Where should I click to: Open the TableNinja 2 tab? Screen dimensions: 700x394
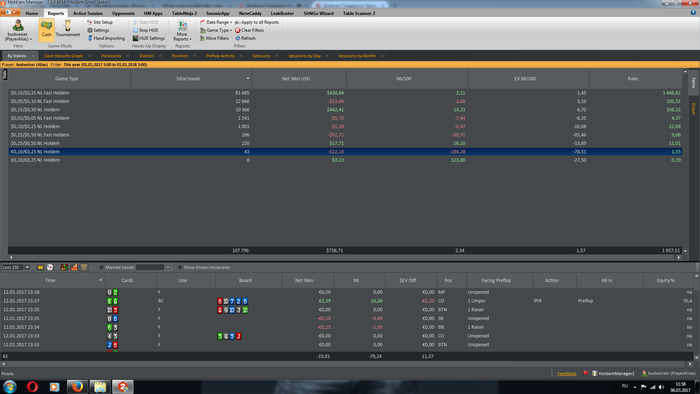pyautogui.click(x=184, y=13)
